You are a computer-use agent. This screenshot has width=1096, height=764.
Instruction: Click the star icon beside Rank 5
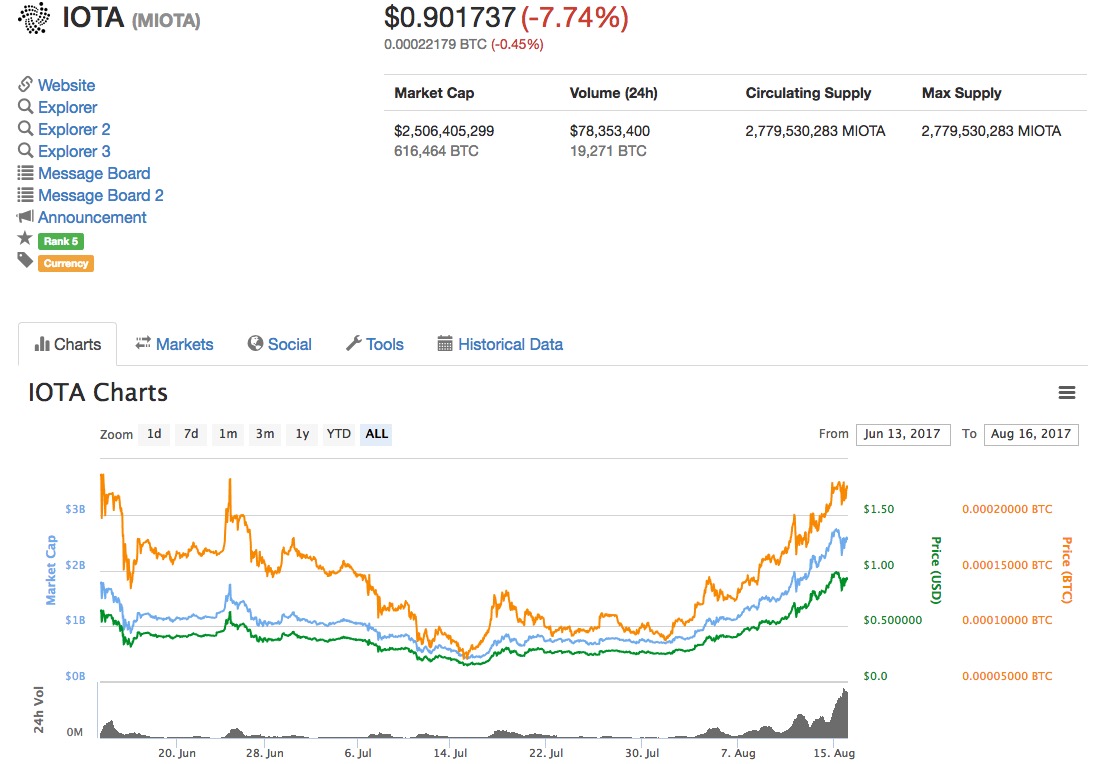click(26, 238)
